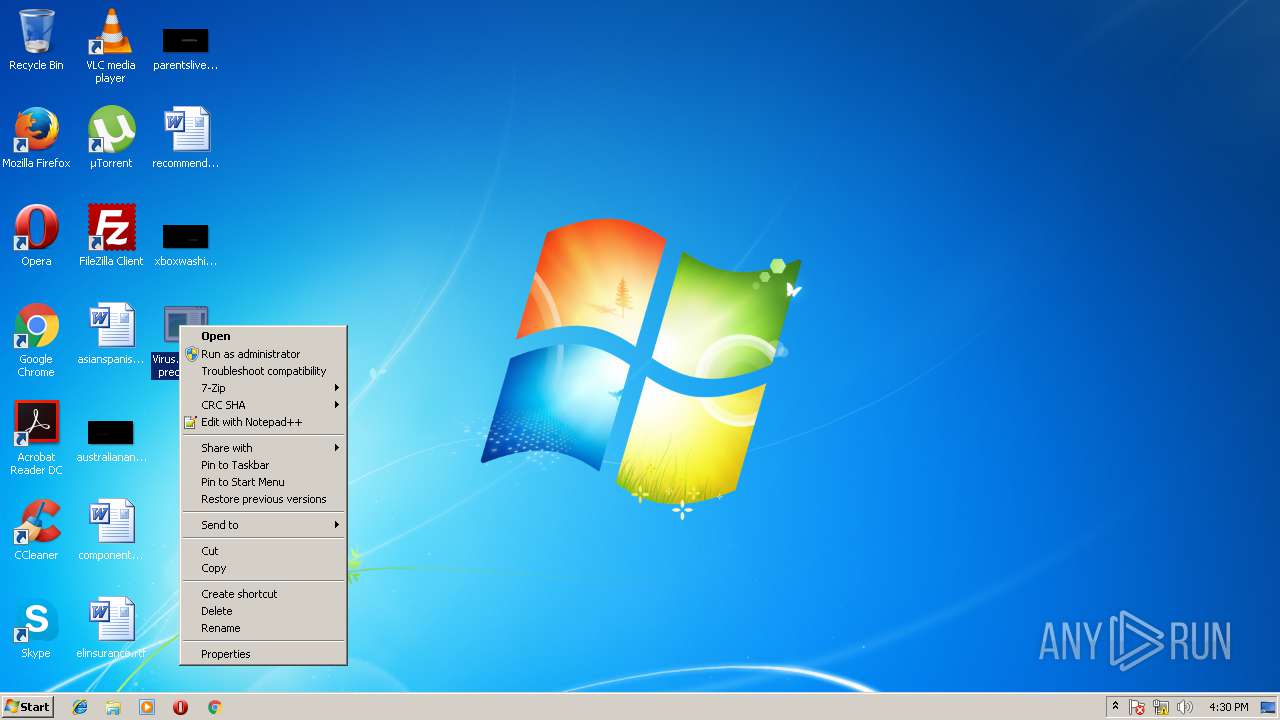The width and height of the screenshot is (1280, 720).
Task: Choose Rename from context menu
Action: pyautogui.click(x=264, y=628)
